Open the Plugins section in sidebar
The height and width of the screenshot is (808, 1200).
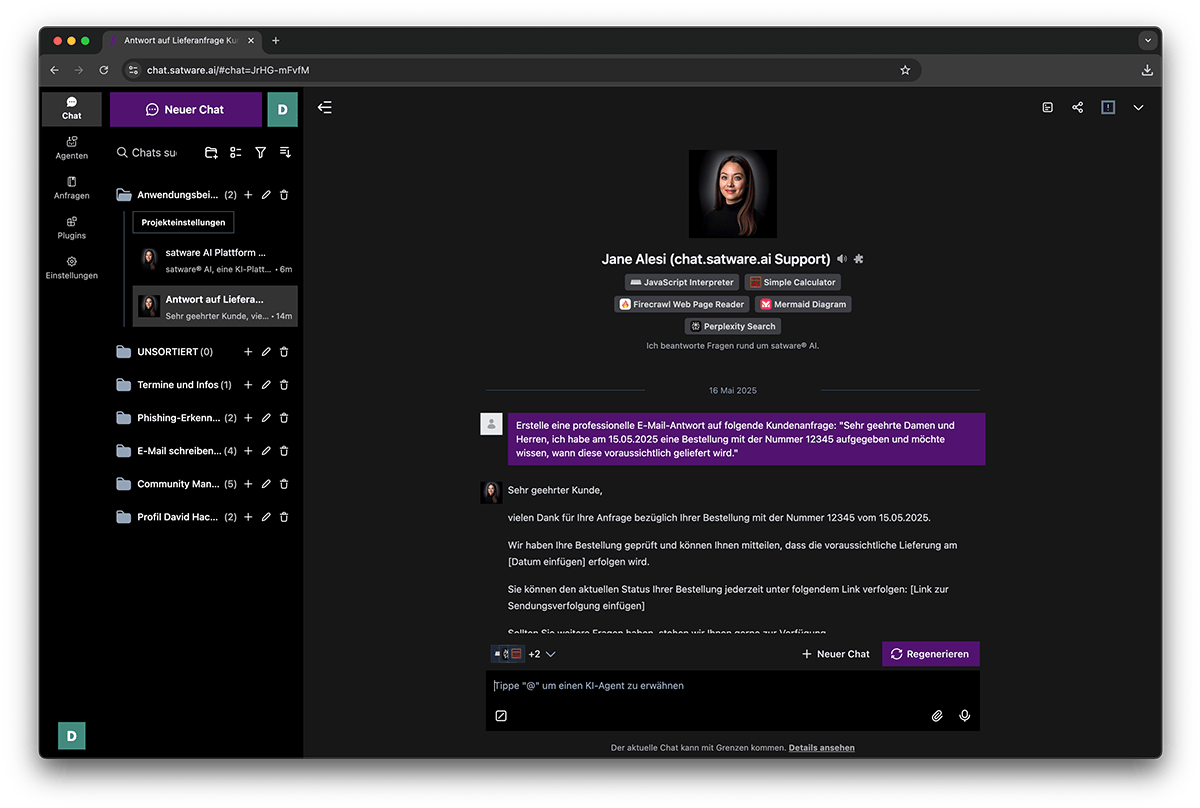(x=72, y=228)
